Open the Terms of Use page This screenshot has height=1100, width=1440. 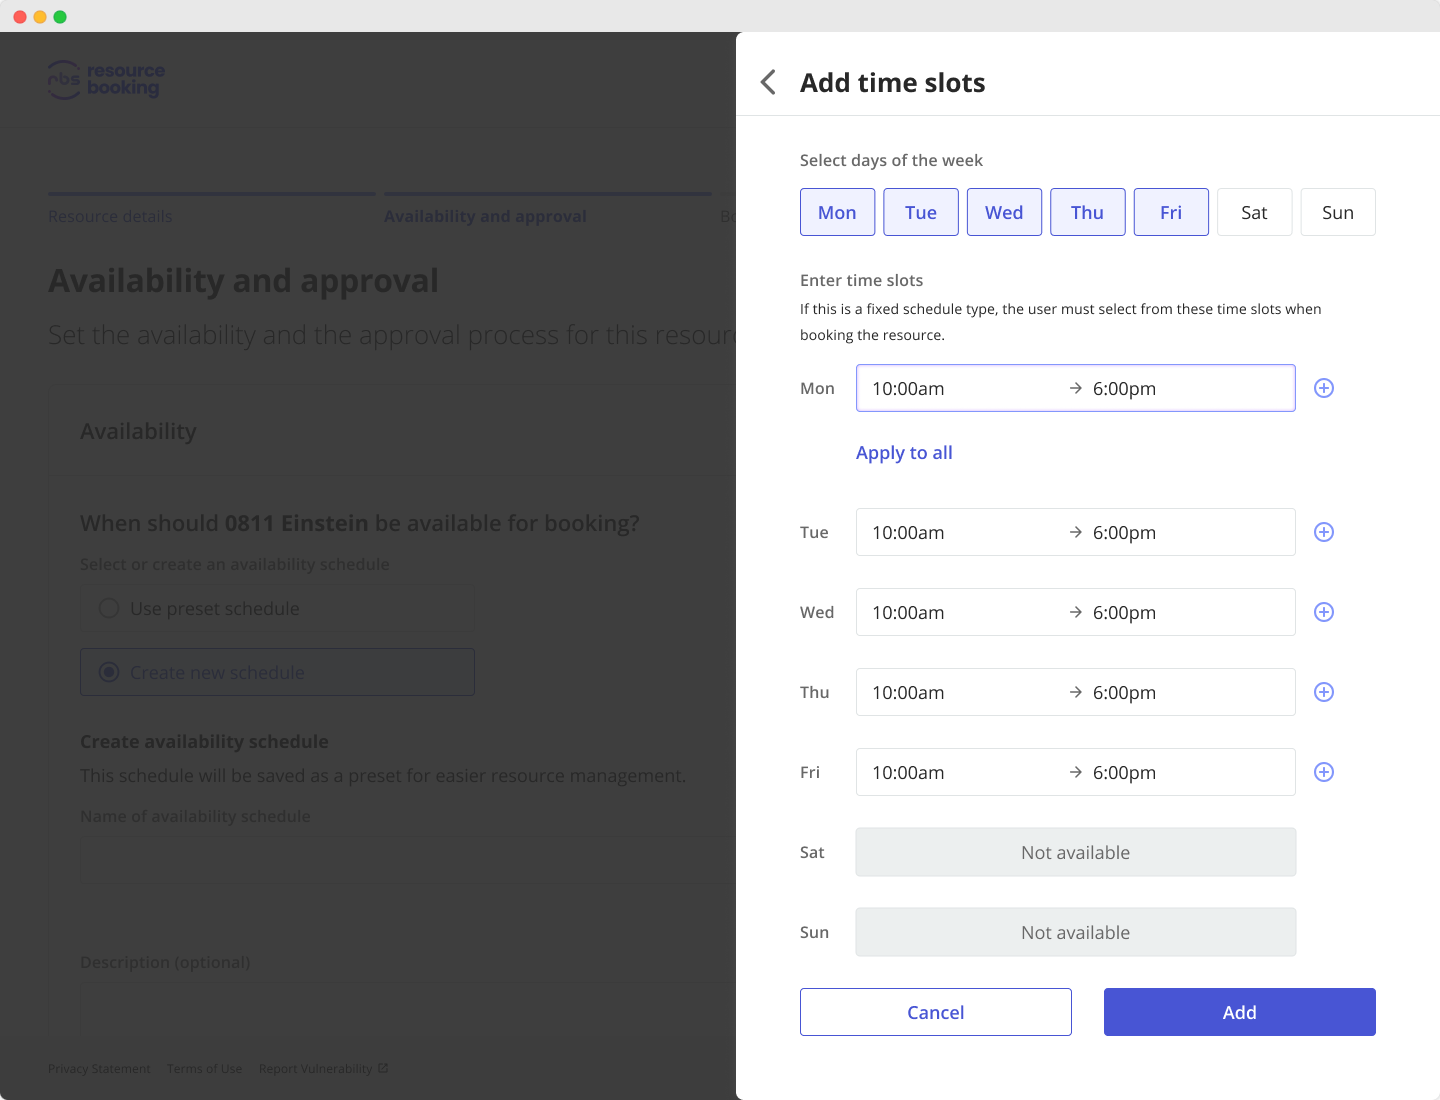tap(204, 1068)
